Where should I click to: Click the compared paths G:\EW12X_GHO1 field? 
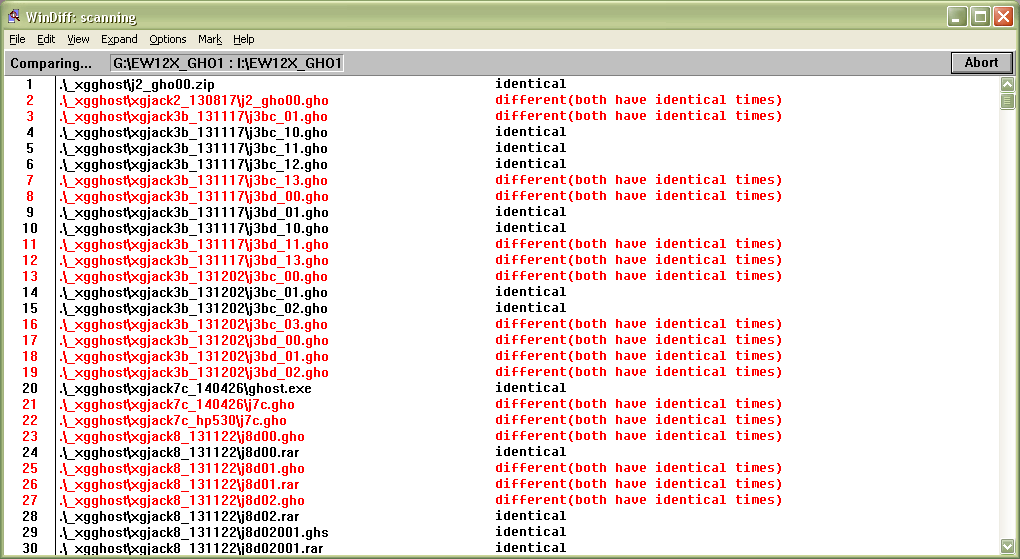pyautogui.click(x=228, y=63)
